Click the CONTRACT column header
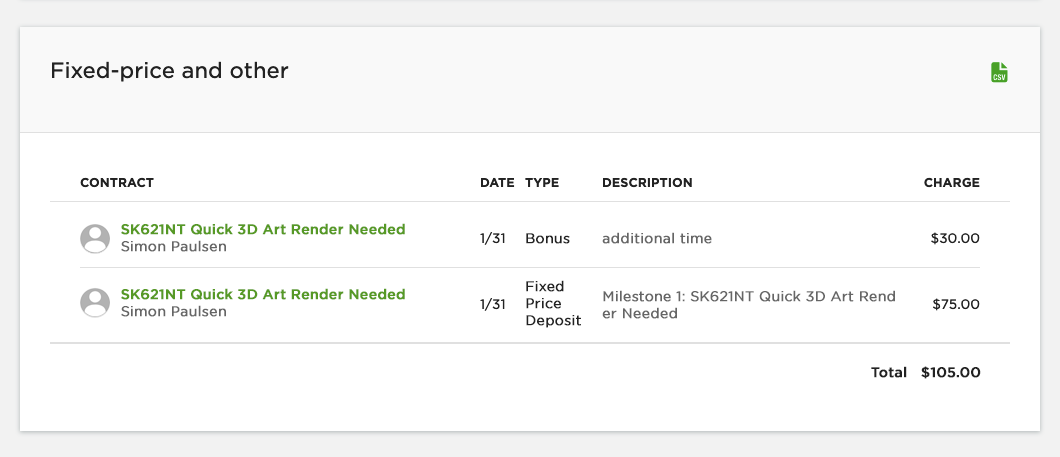The height and width of the screenshot is (457, 1060). click(x=117, y=183)
